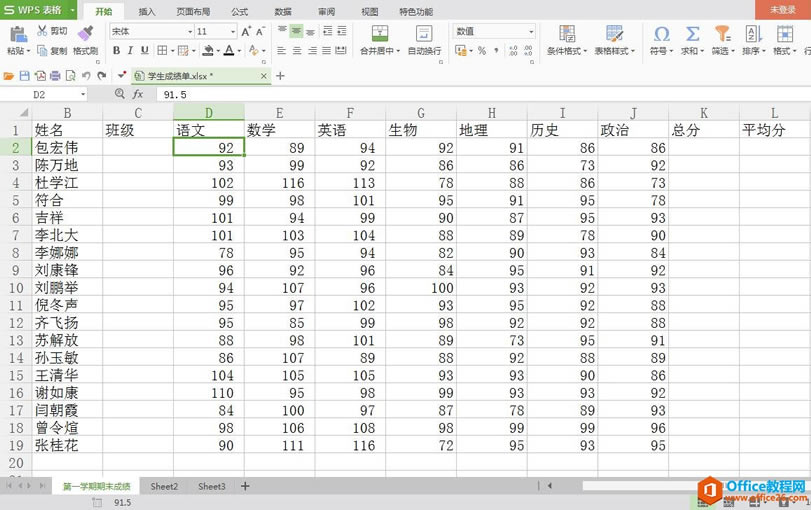Increase font size with the A+ icon

(246, 32)
